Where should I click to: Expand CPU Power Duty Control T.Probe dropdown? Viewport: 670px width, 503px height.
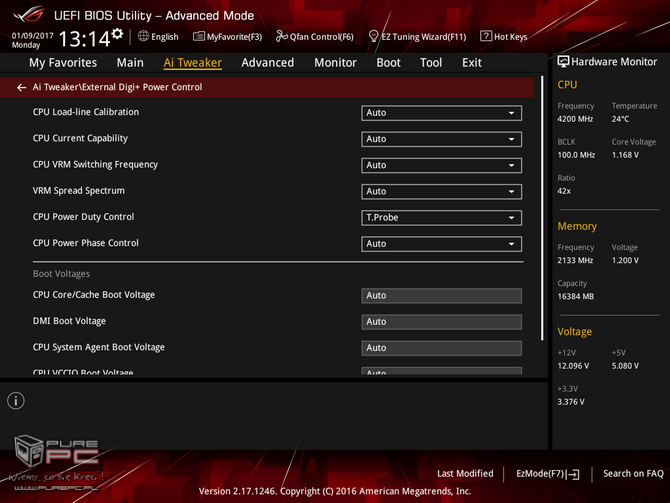[441, 218]
